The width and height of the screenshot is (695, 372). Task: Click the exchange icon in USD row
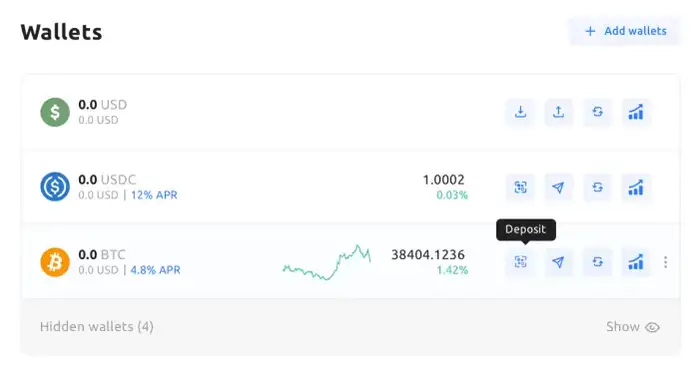(x=597, y=112)
